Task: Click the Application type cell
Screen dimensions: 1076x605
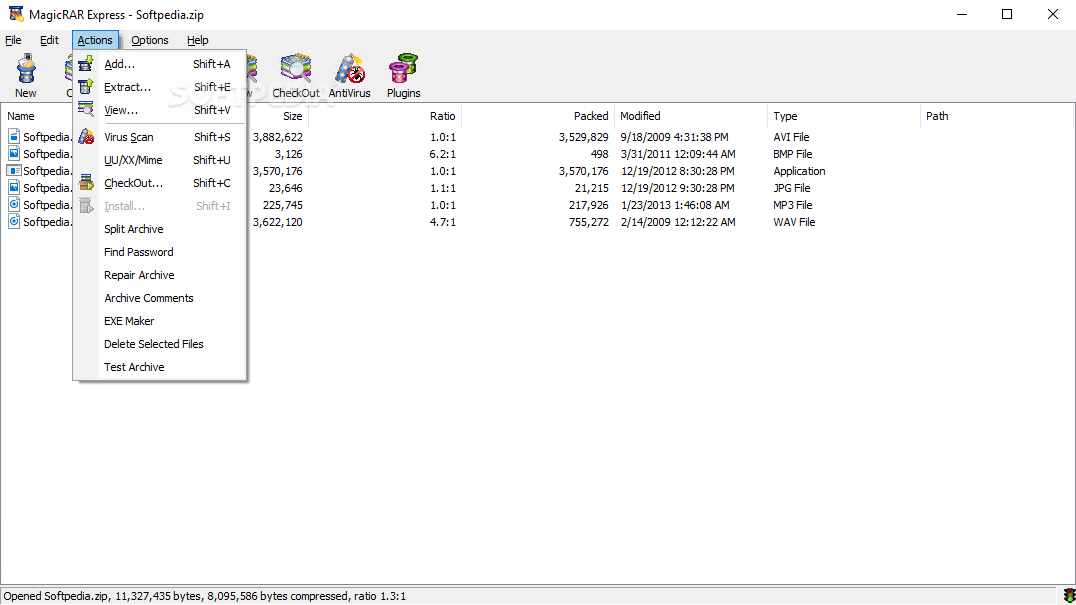Action: point(799,171)
